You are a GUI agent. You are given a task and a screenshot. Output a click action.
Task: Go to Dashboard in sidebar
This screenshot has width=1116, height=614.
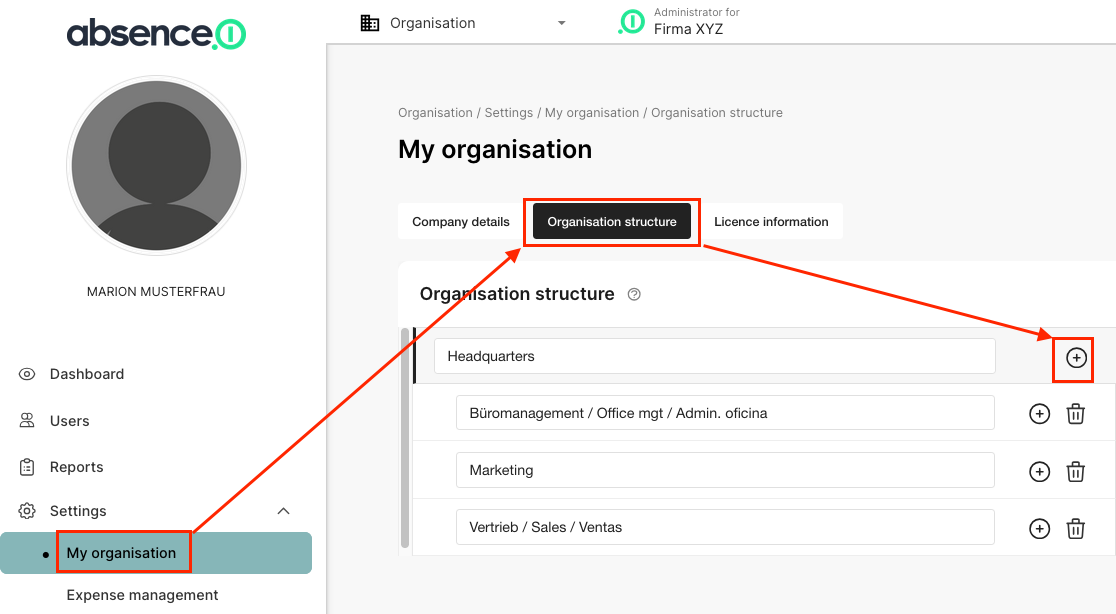point(87,374)
